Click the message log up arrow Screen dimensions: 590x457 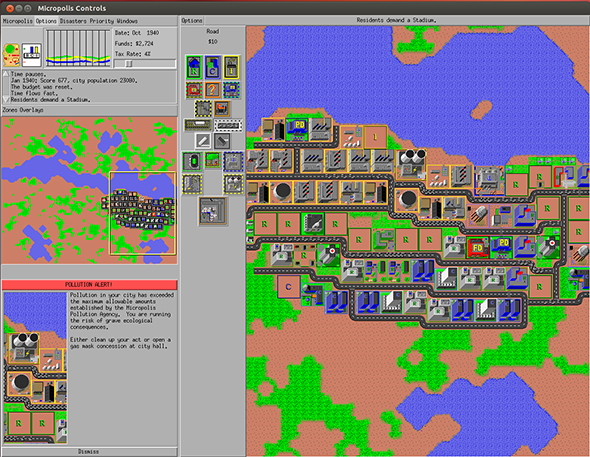tap(6, 74)
